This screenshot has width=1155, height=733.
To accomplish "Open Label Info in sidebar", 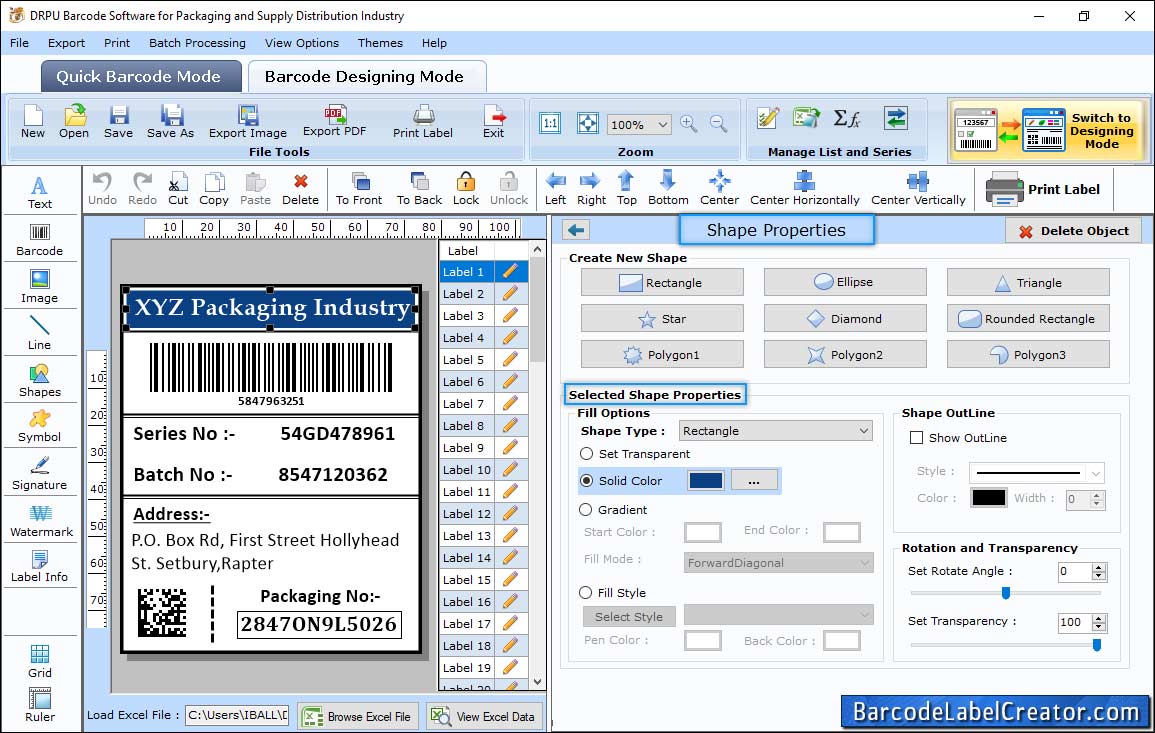I will pos(40,566).
